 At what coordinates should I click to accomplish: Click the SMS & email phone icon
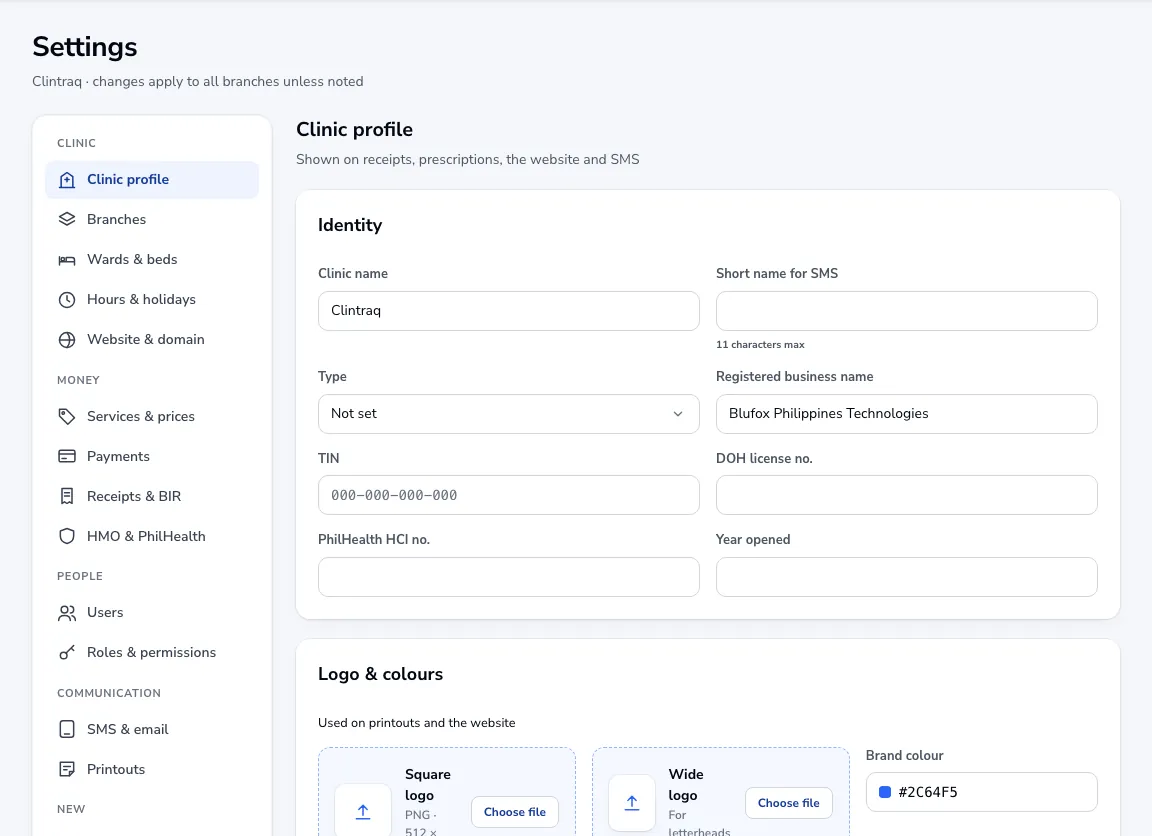click(67, 729)
